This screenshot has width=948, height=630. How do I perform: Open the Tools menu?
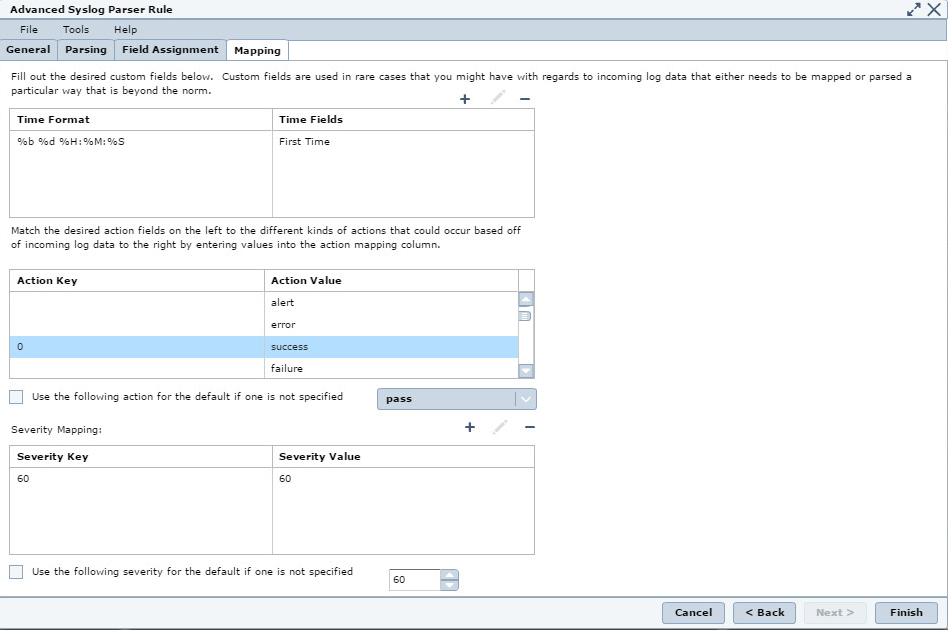click(x=75, y=29)
